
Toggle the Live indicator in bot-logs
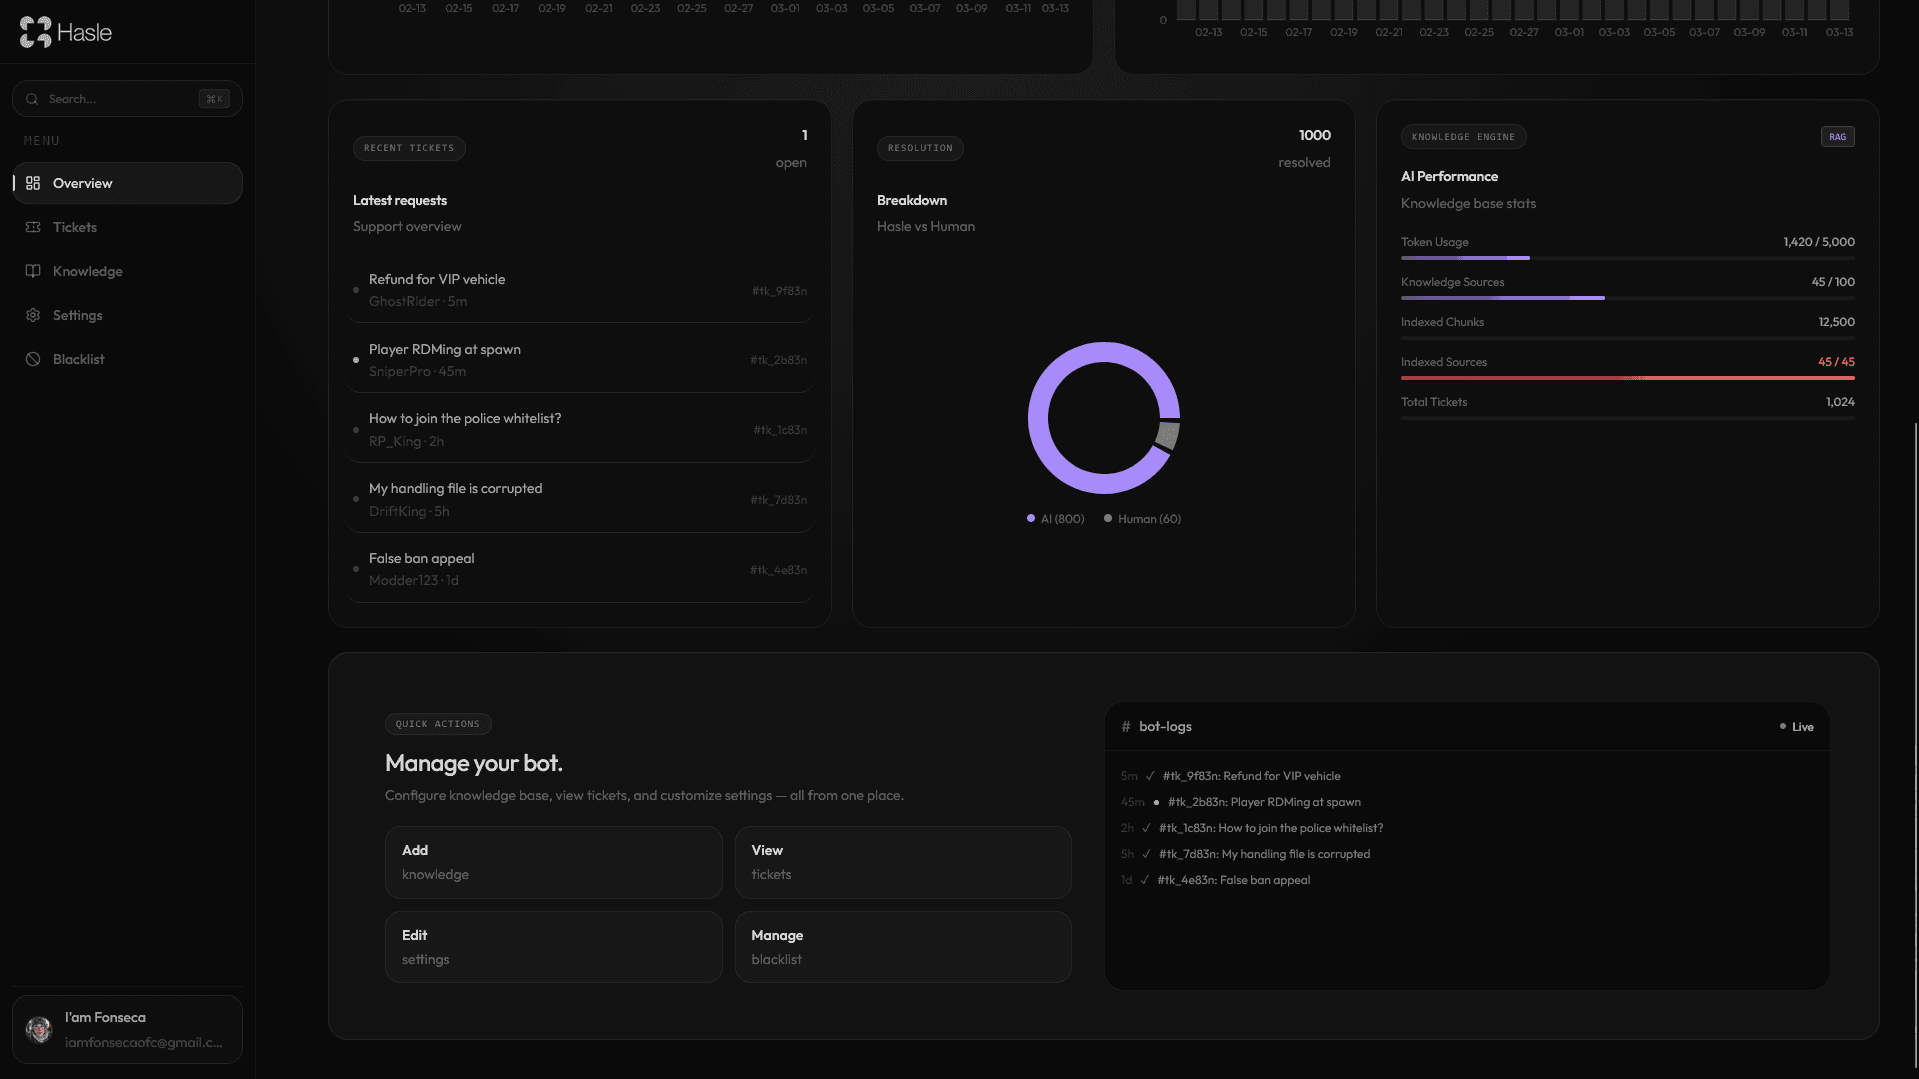pos(1795,727)
